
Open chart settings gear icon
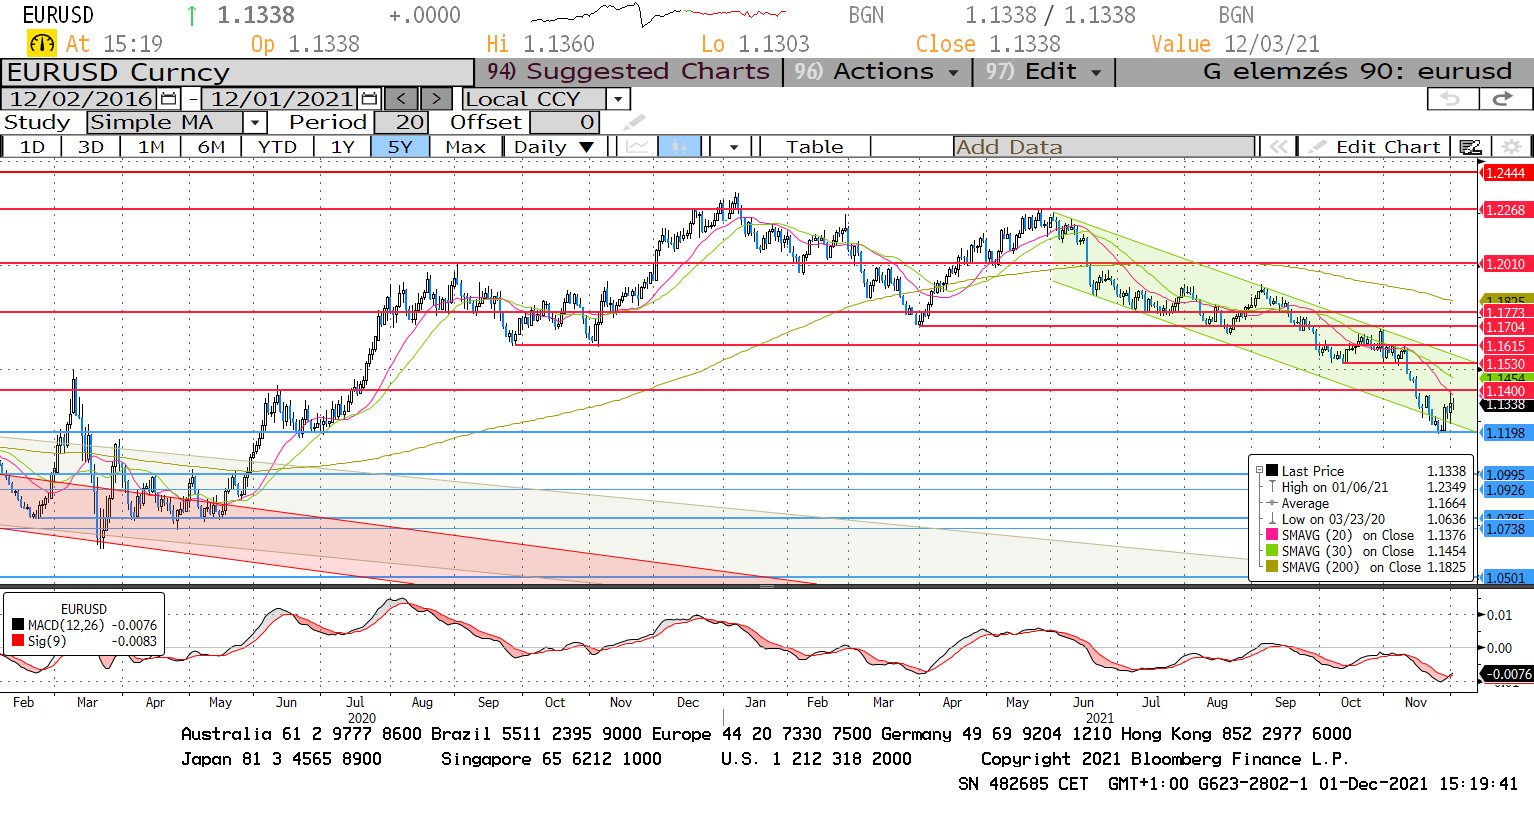pyautogui.click(x=1511, y=147)
